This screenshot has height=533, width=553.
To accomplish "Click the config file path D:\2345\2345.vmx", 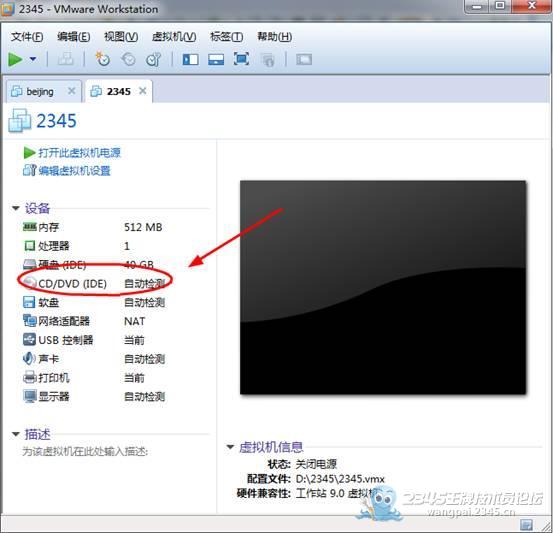I will pos(340,479).
